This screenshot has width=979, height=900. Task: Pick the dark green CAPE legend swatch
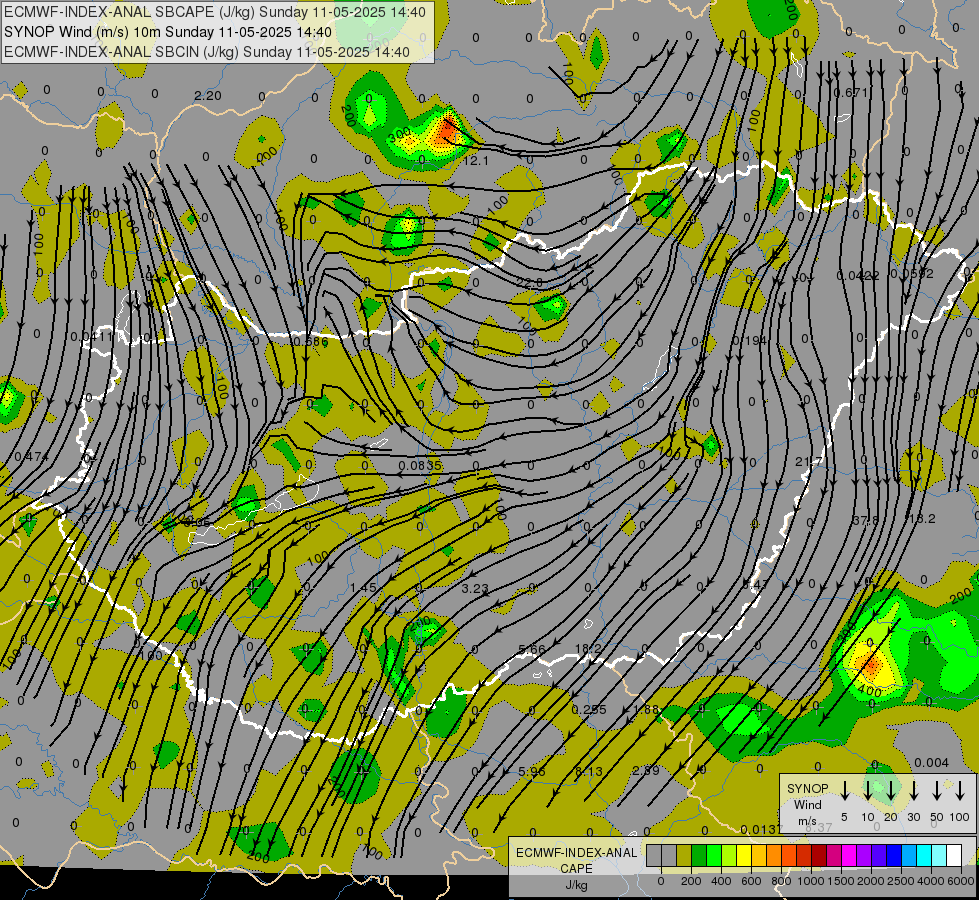pos(699,856)
